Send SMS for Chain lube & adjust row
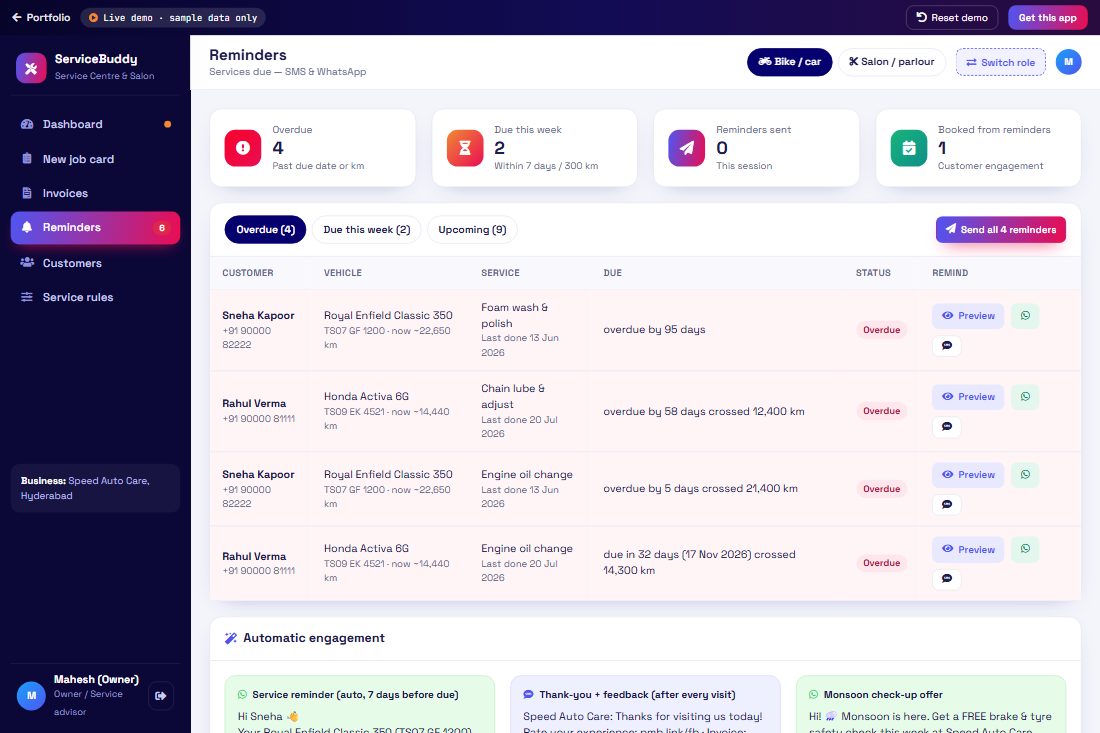This screenshot has height=733, width=1100. [x=946, y=426]
